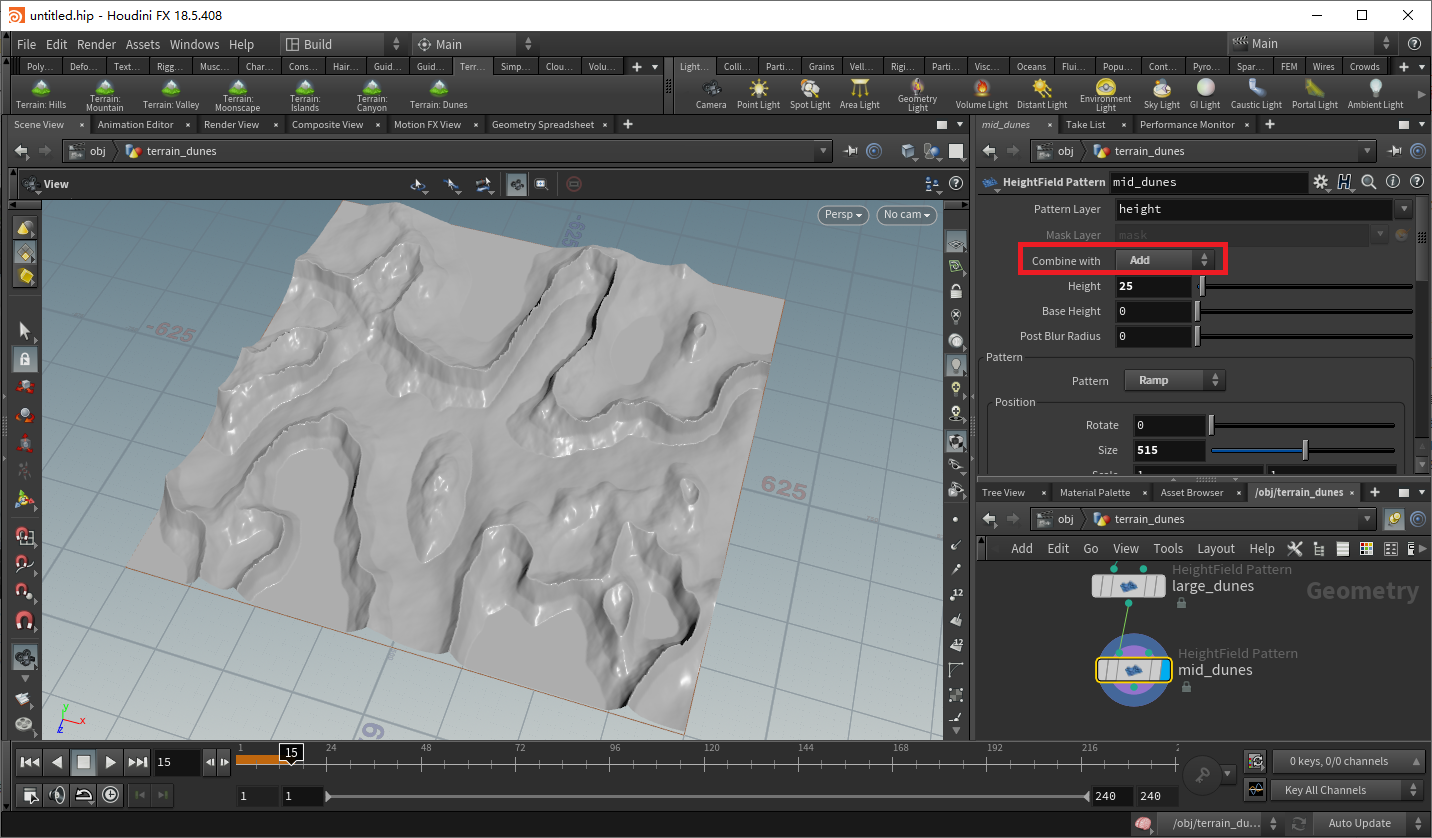
Task: Open the Render menu
Action: click(96, 44)
